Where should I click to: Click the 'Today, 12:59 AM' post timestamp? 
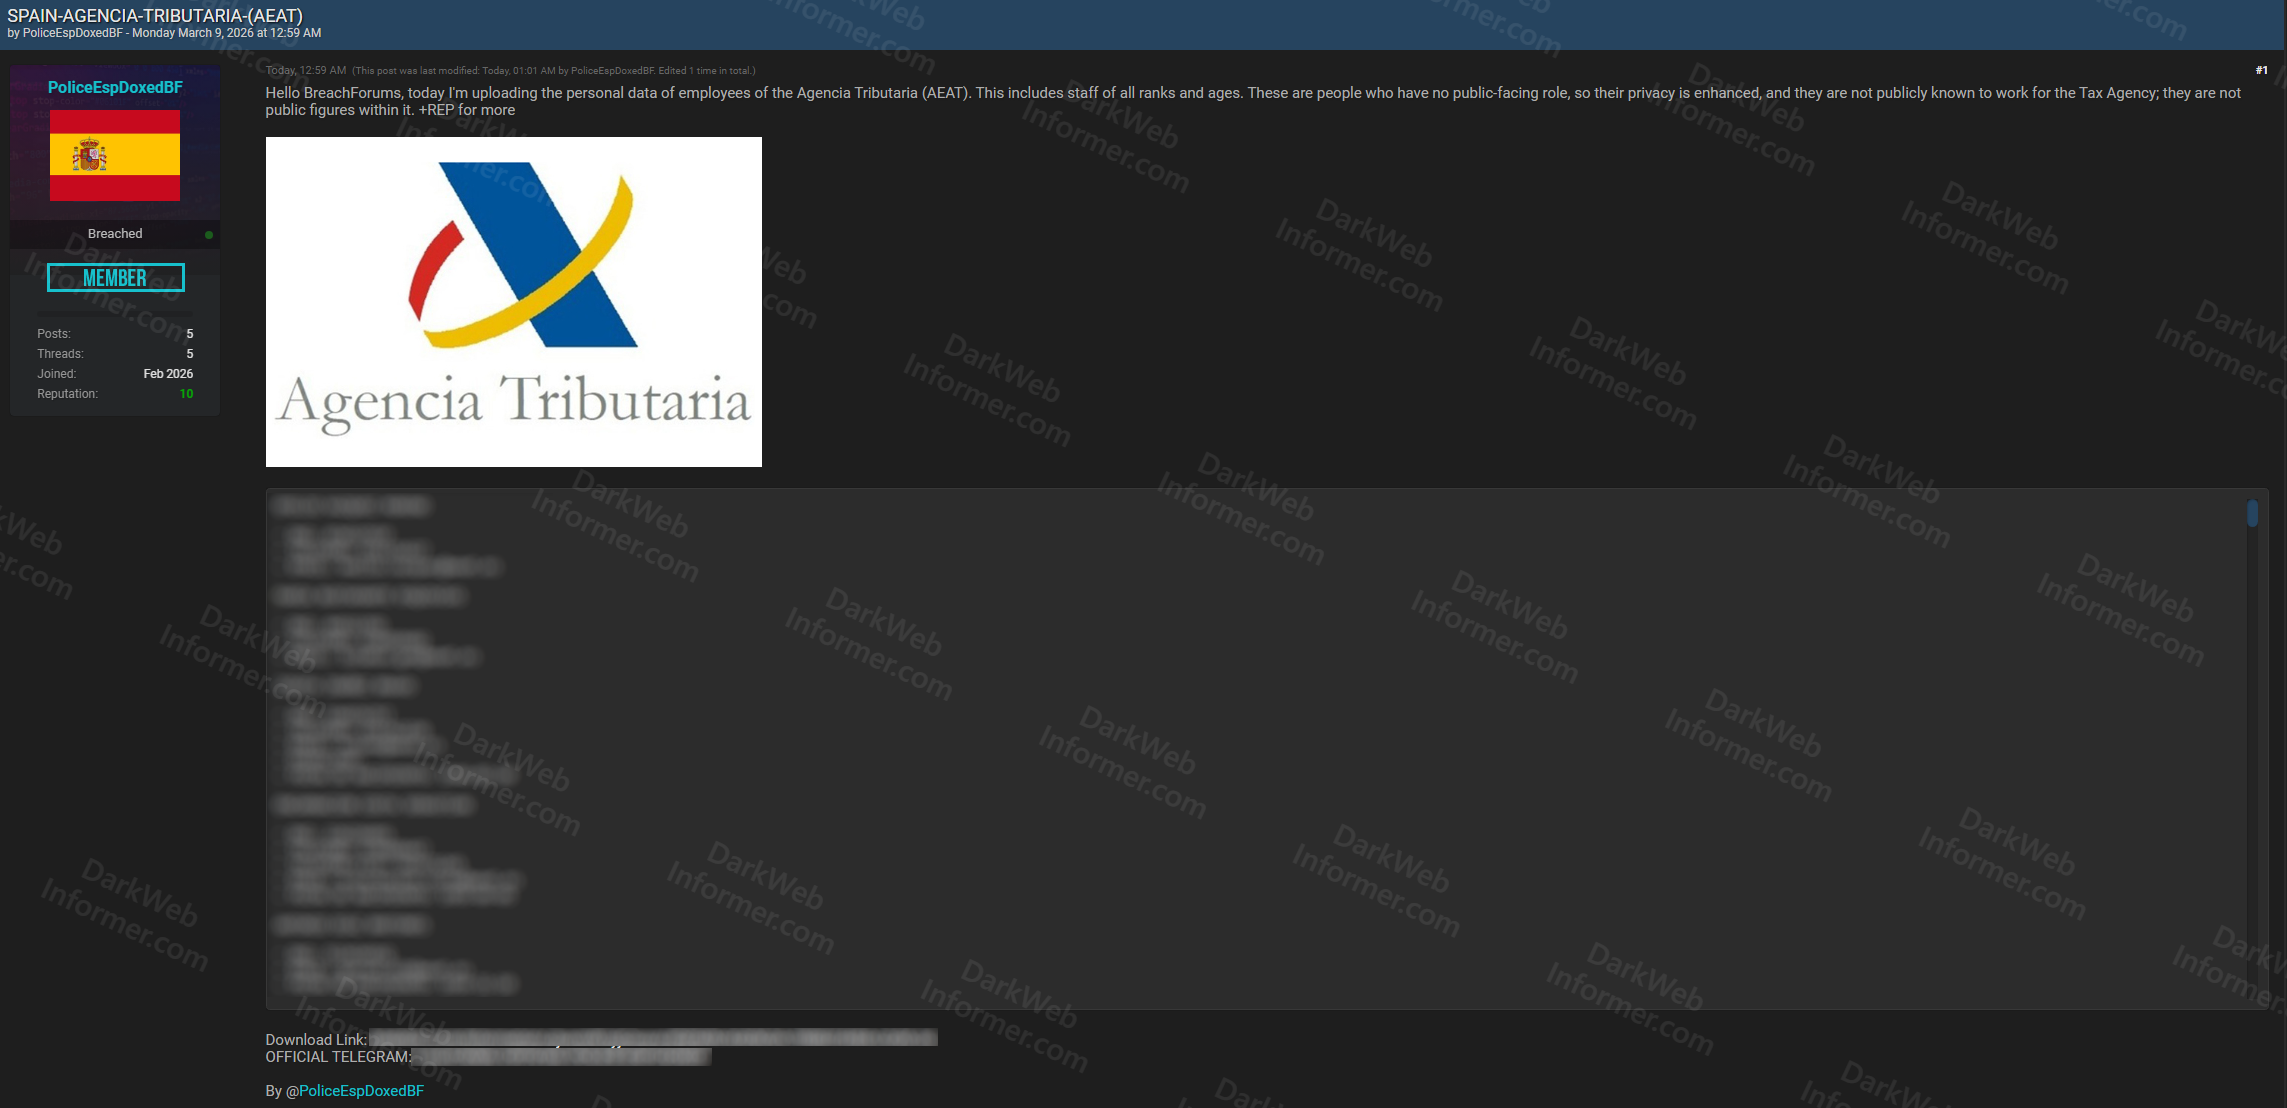pyautogui.click(x=306, y=70)
